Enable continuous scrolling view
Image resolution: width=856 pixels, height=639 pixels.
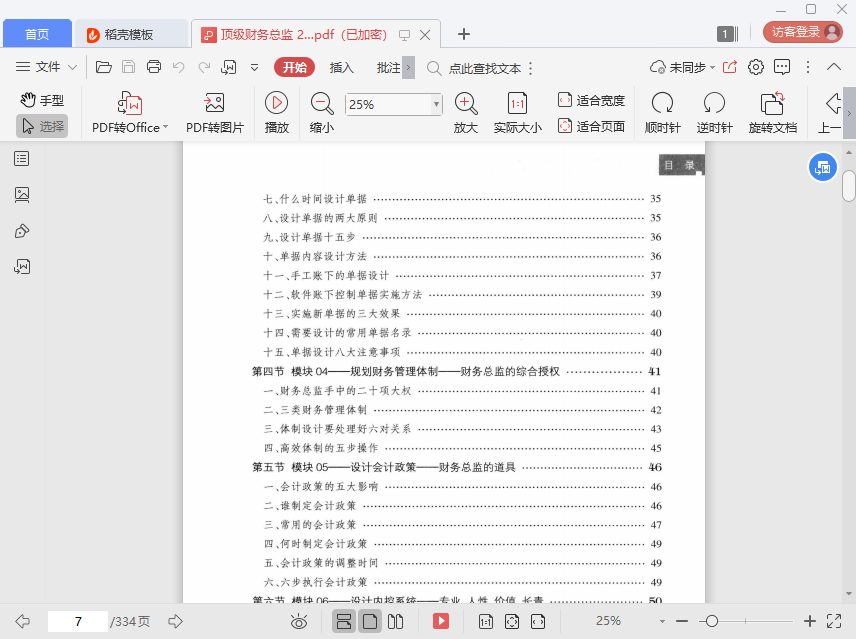click(344, 621)
